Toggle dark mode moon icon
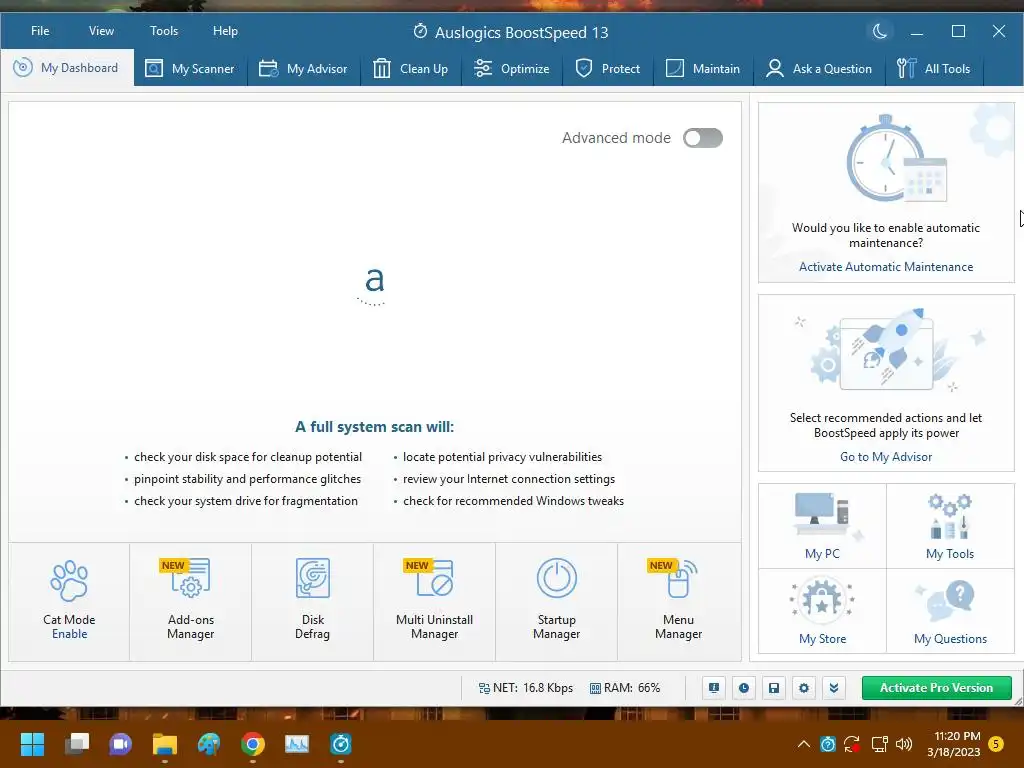This screenshot has height=768, width=1024. click(x=880, y=31)
